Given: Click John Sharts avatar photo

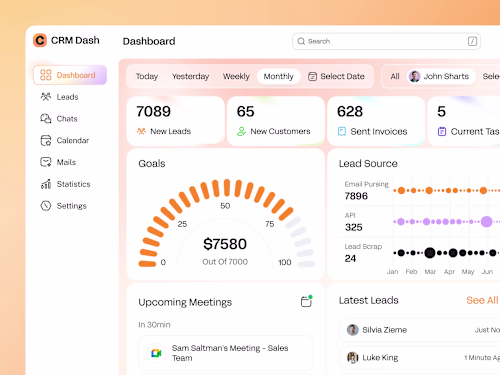Looking at the screenshot, I should coord(415,76).
